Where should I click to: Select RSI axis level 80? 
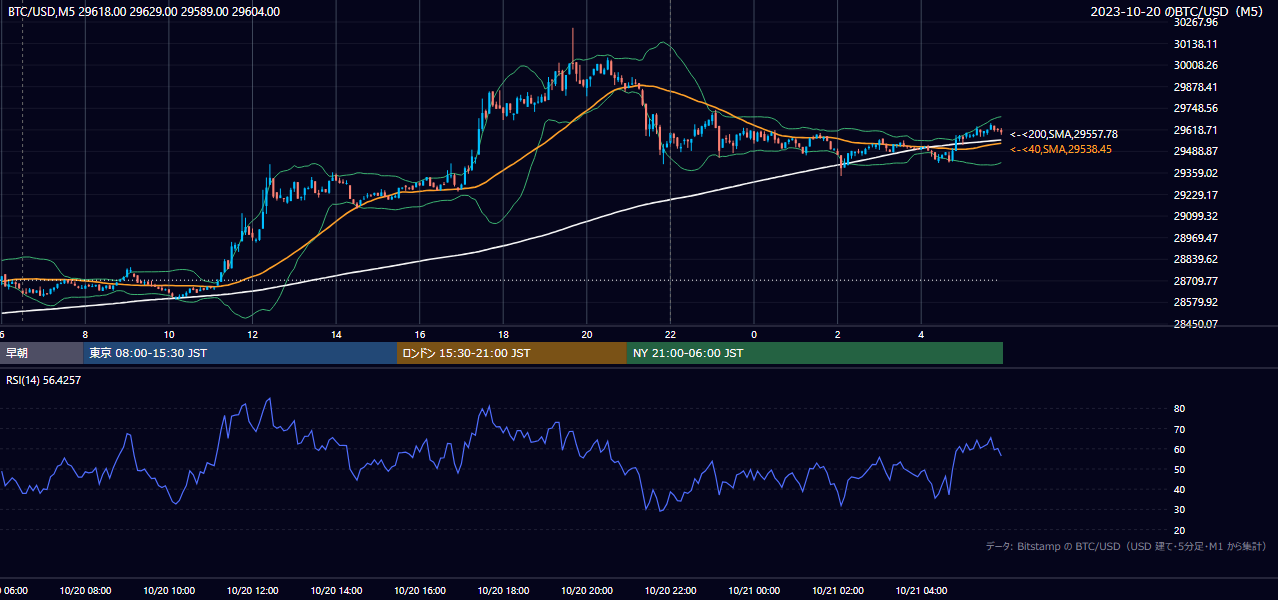point(1180,409)
